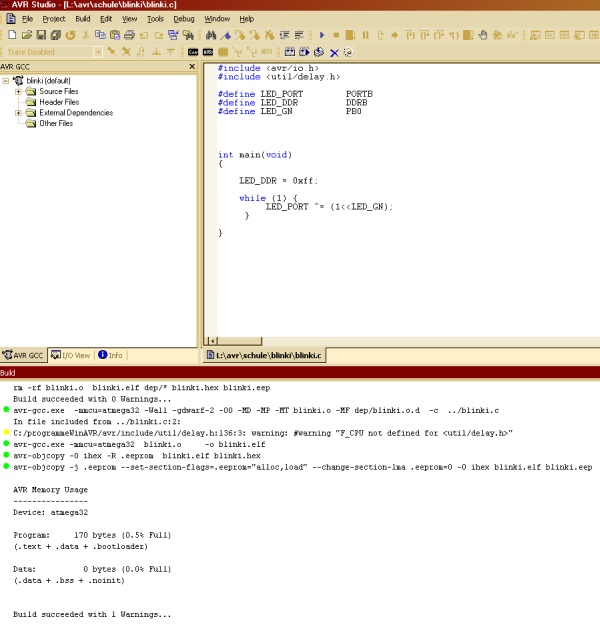The image size is (600, 635).
Task: Open the Help menu
Action: tap(247, 19)
